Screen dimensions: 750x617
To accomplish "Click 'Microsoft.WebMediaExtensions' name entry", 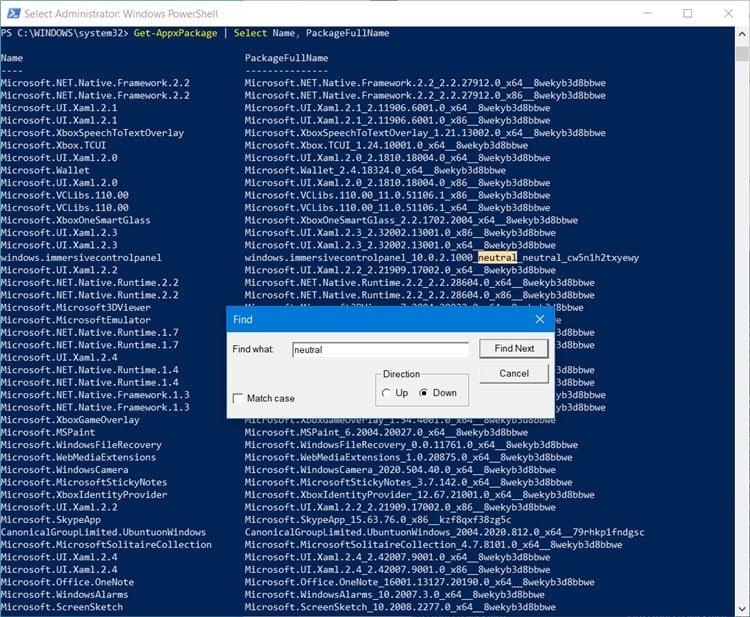I will click(78, 457).
